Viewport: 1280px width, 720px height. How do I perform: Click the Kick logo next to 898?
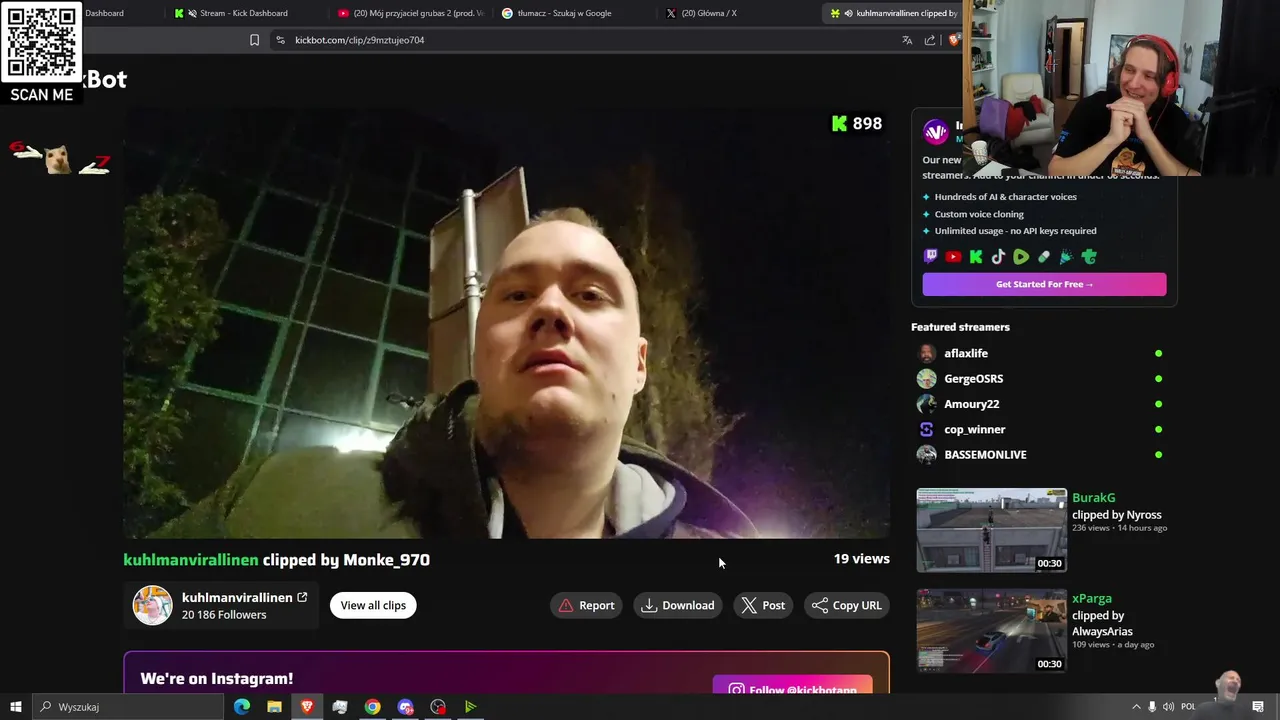point(839,123)
